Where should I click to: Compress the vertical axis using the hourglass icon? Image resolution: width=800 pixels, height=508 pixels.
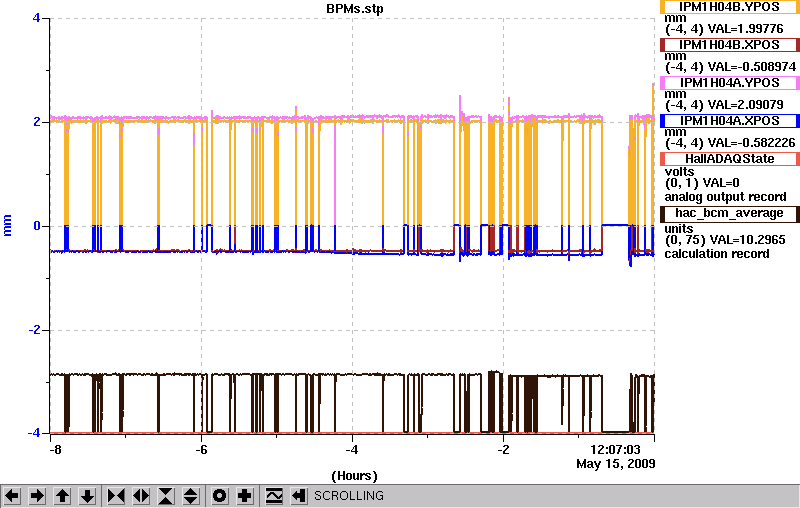(166, 496)
